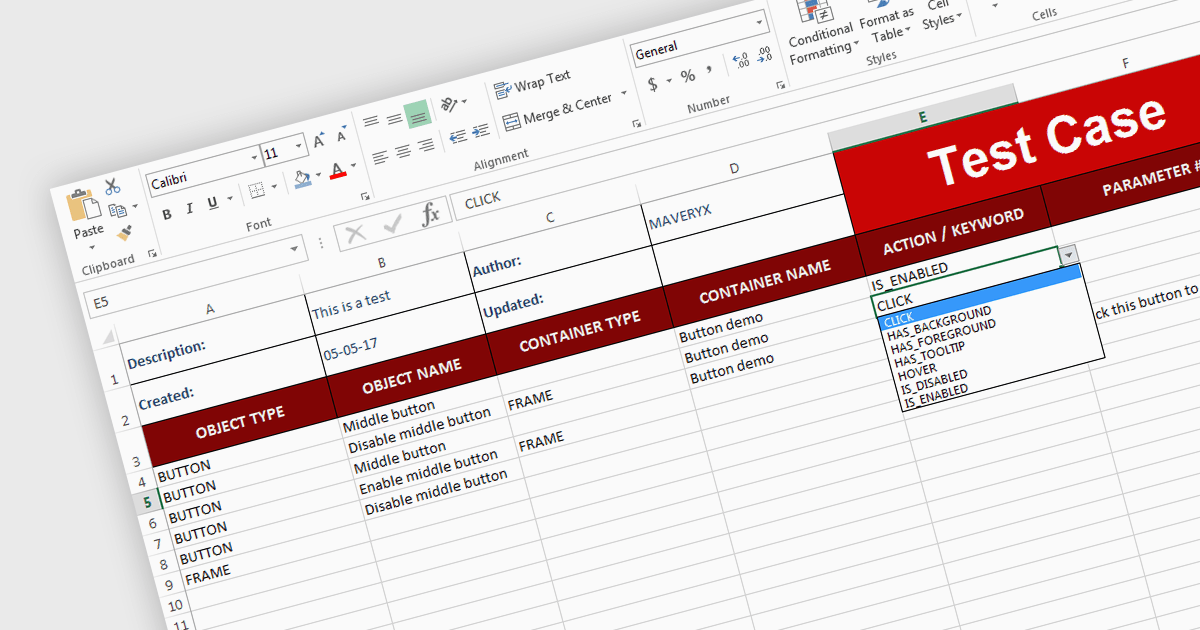Screen dimensions: 1200x630
Task: Open the Fill Color dropdown arrow
Action: click(x=318, y=176)
